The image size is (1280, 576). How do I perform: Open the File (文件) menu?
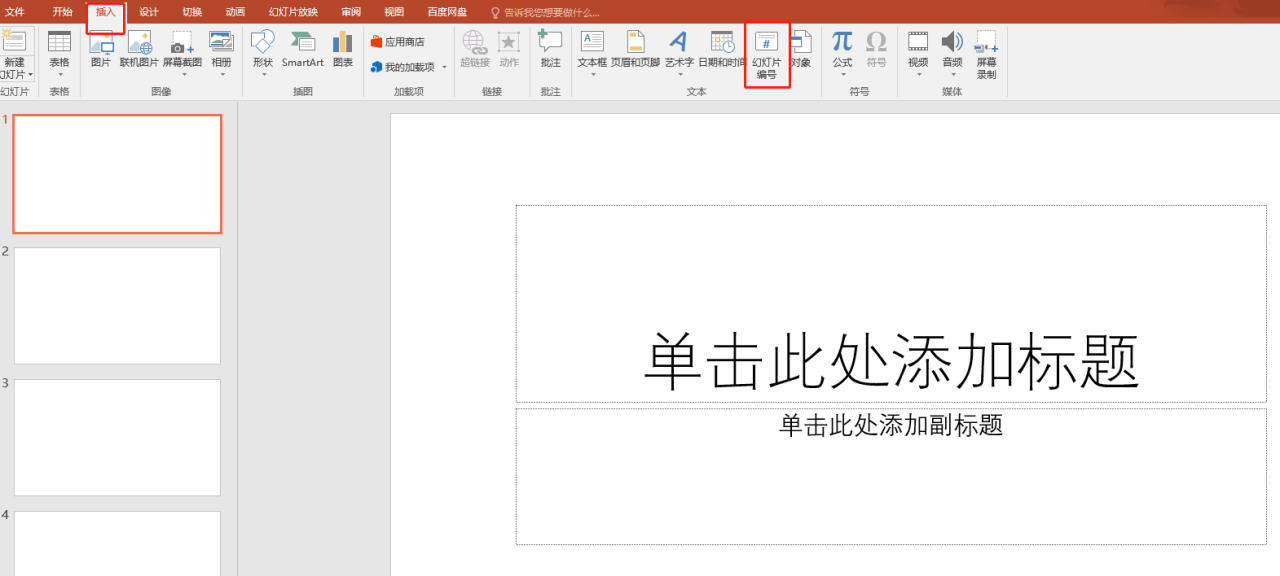coord(15,12)
